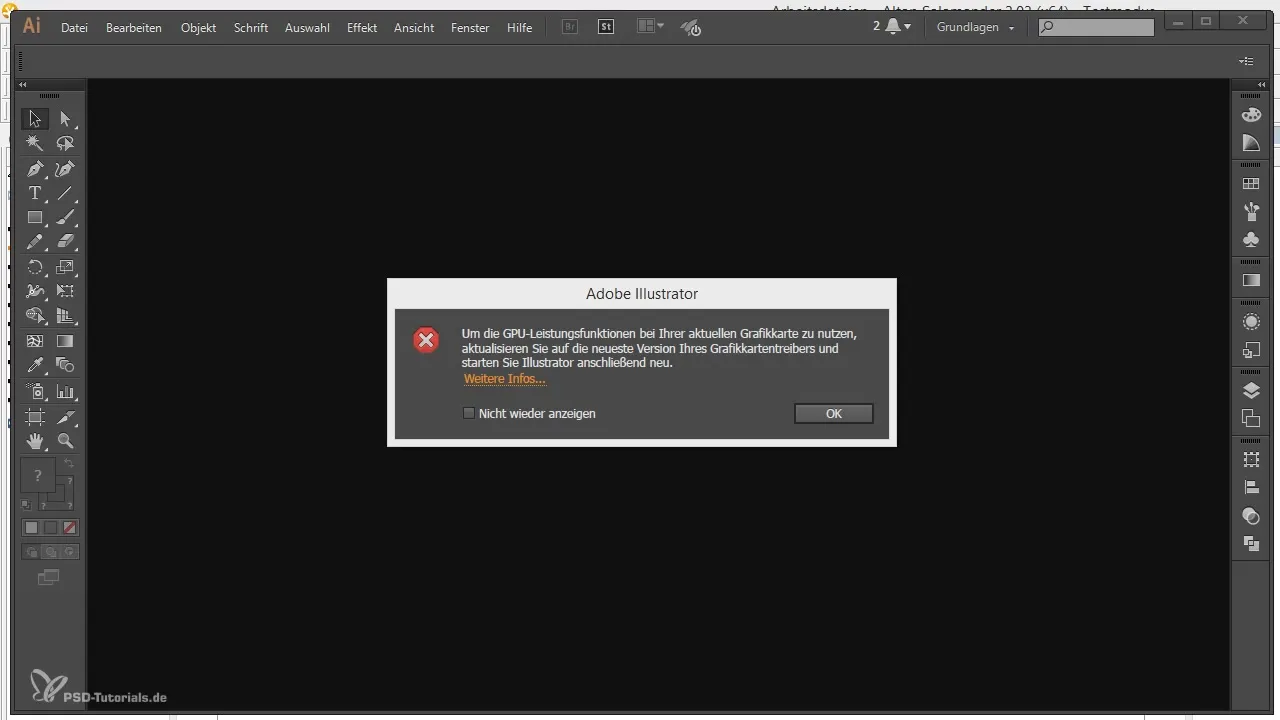Open the Transform panel
Image resolution: width=1280 pixels, height=720 pixels.
pos(1251,459)
